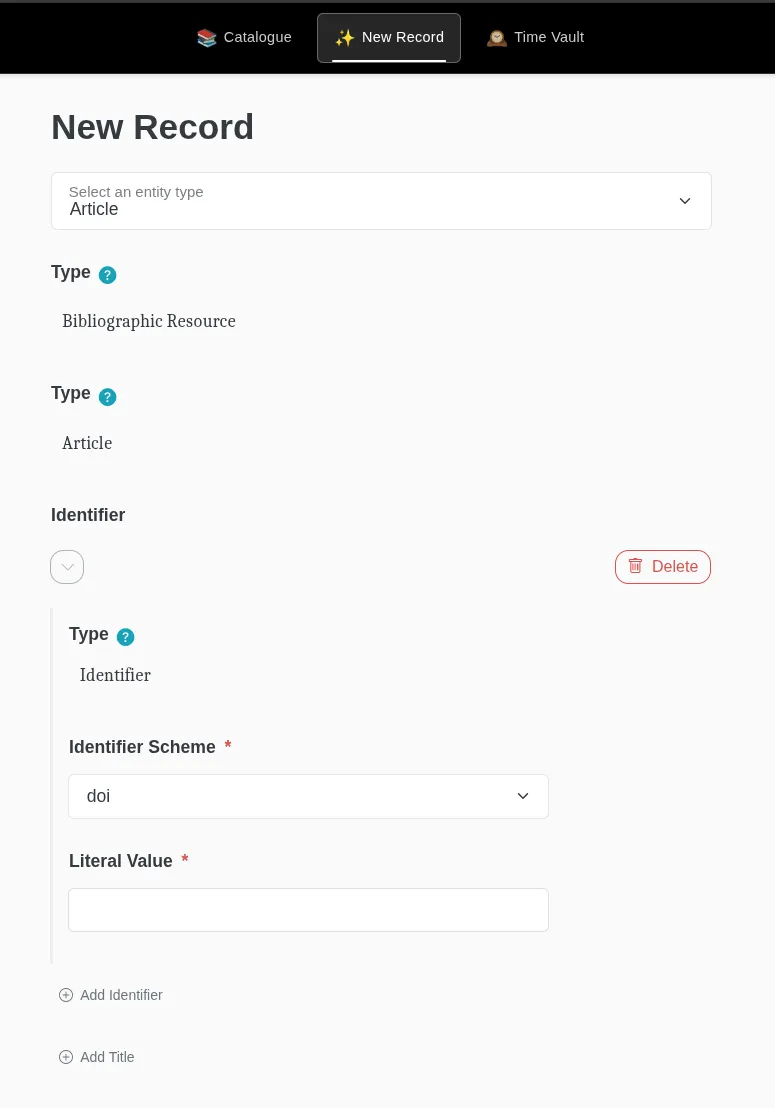Click the trash icon in Delete button

pos(635,566)
